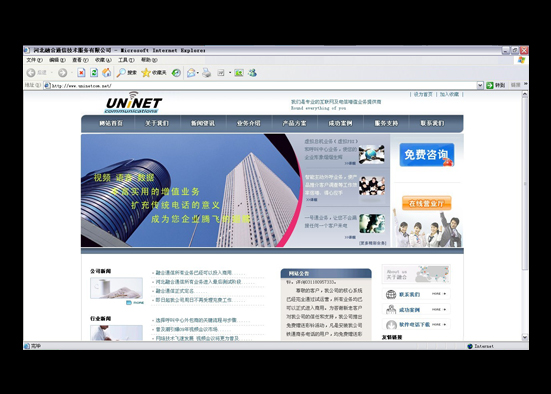551x394 pixels.
Task: Open the Favorites star panel
Action: (x=154, y=73)
